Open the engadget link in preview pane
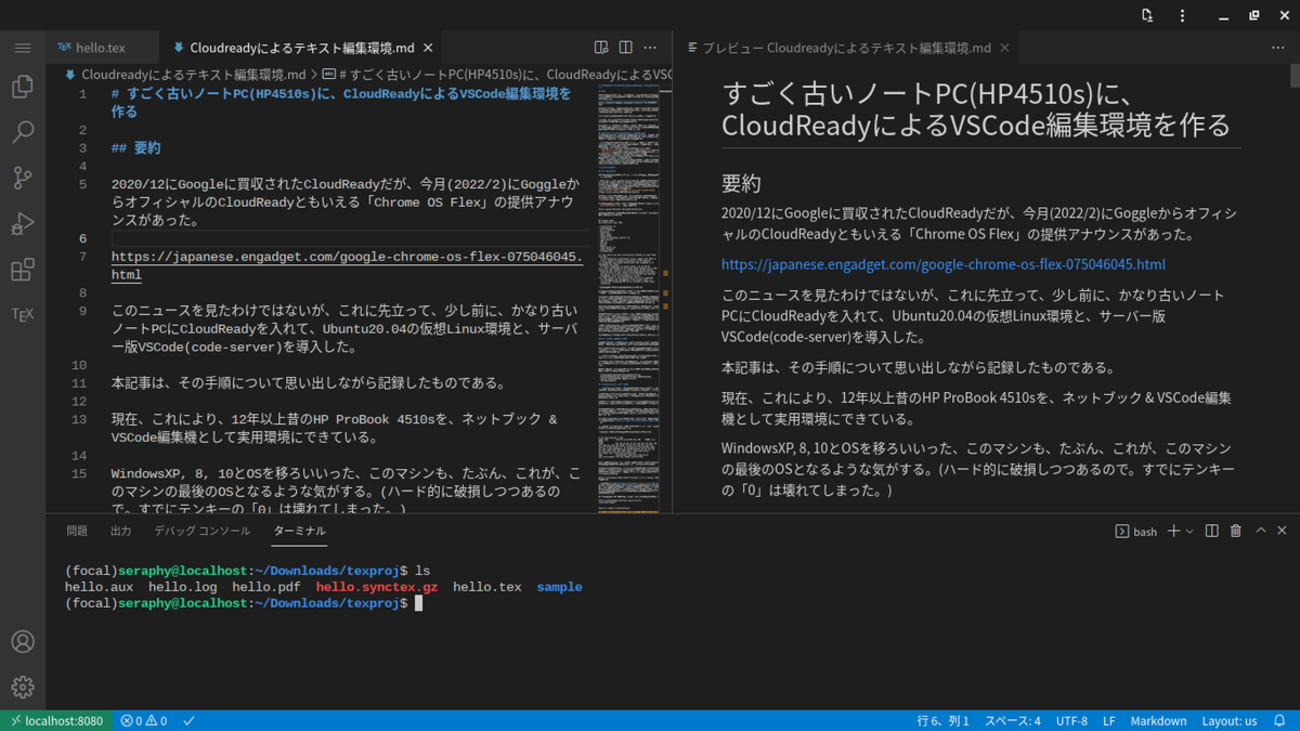This screenshot has height=731, width=1300. (943, 265)
